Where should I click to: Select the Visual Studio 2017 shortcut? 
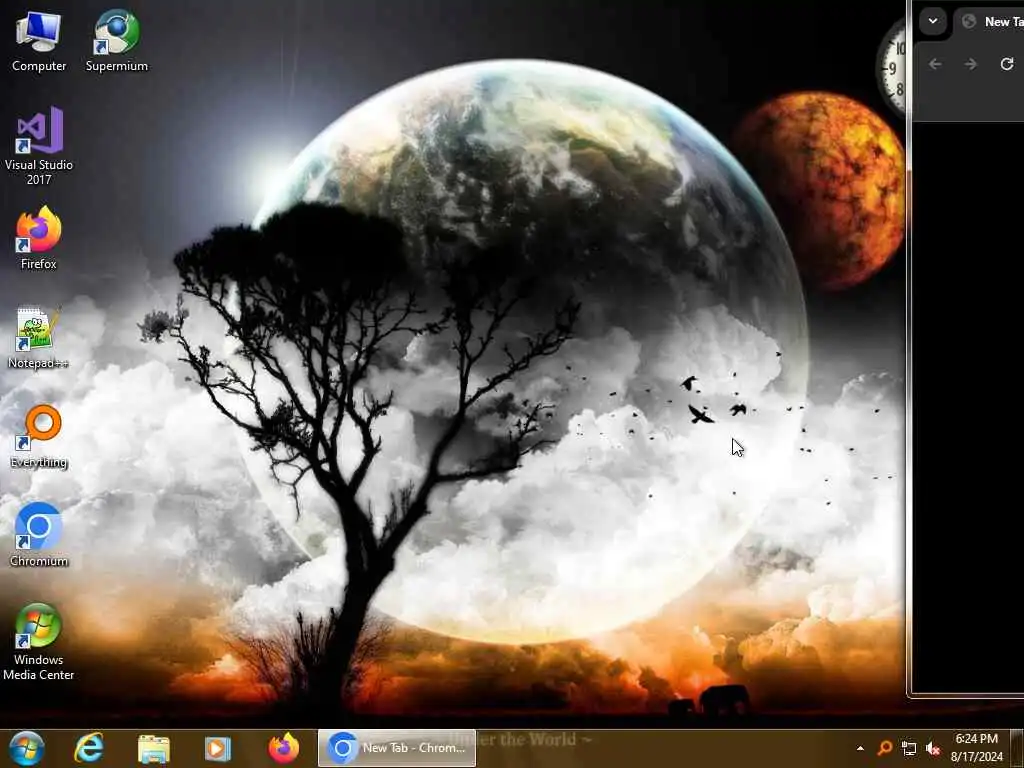click(39, 146)
